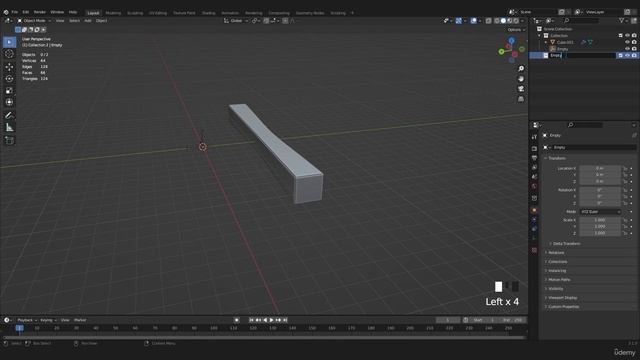The image size is (640, 360).
Task: Open the viewport Options dropdown
Action: [516, 30]
